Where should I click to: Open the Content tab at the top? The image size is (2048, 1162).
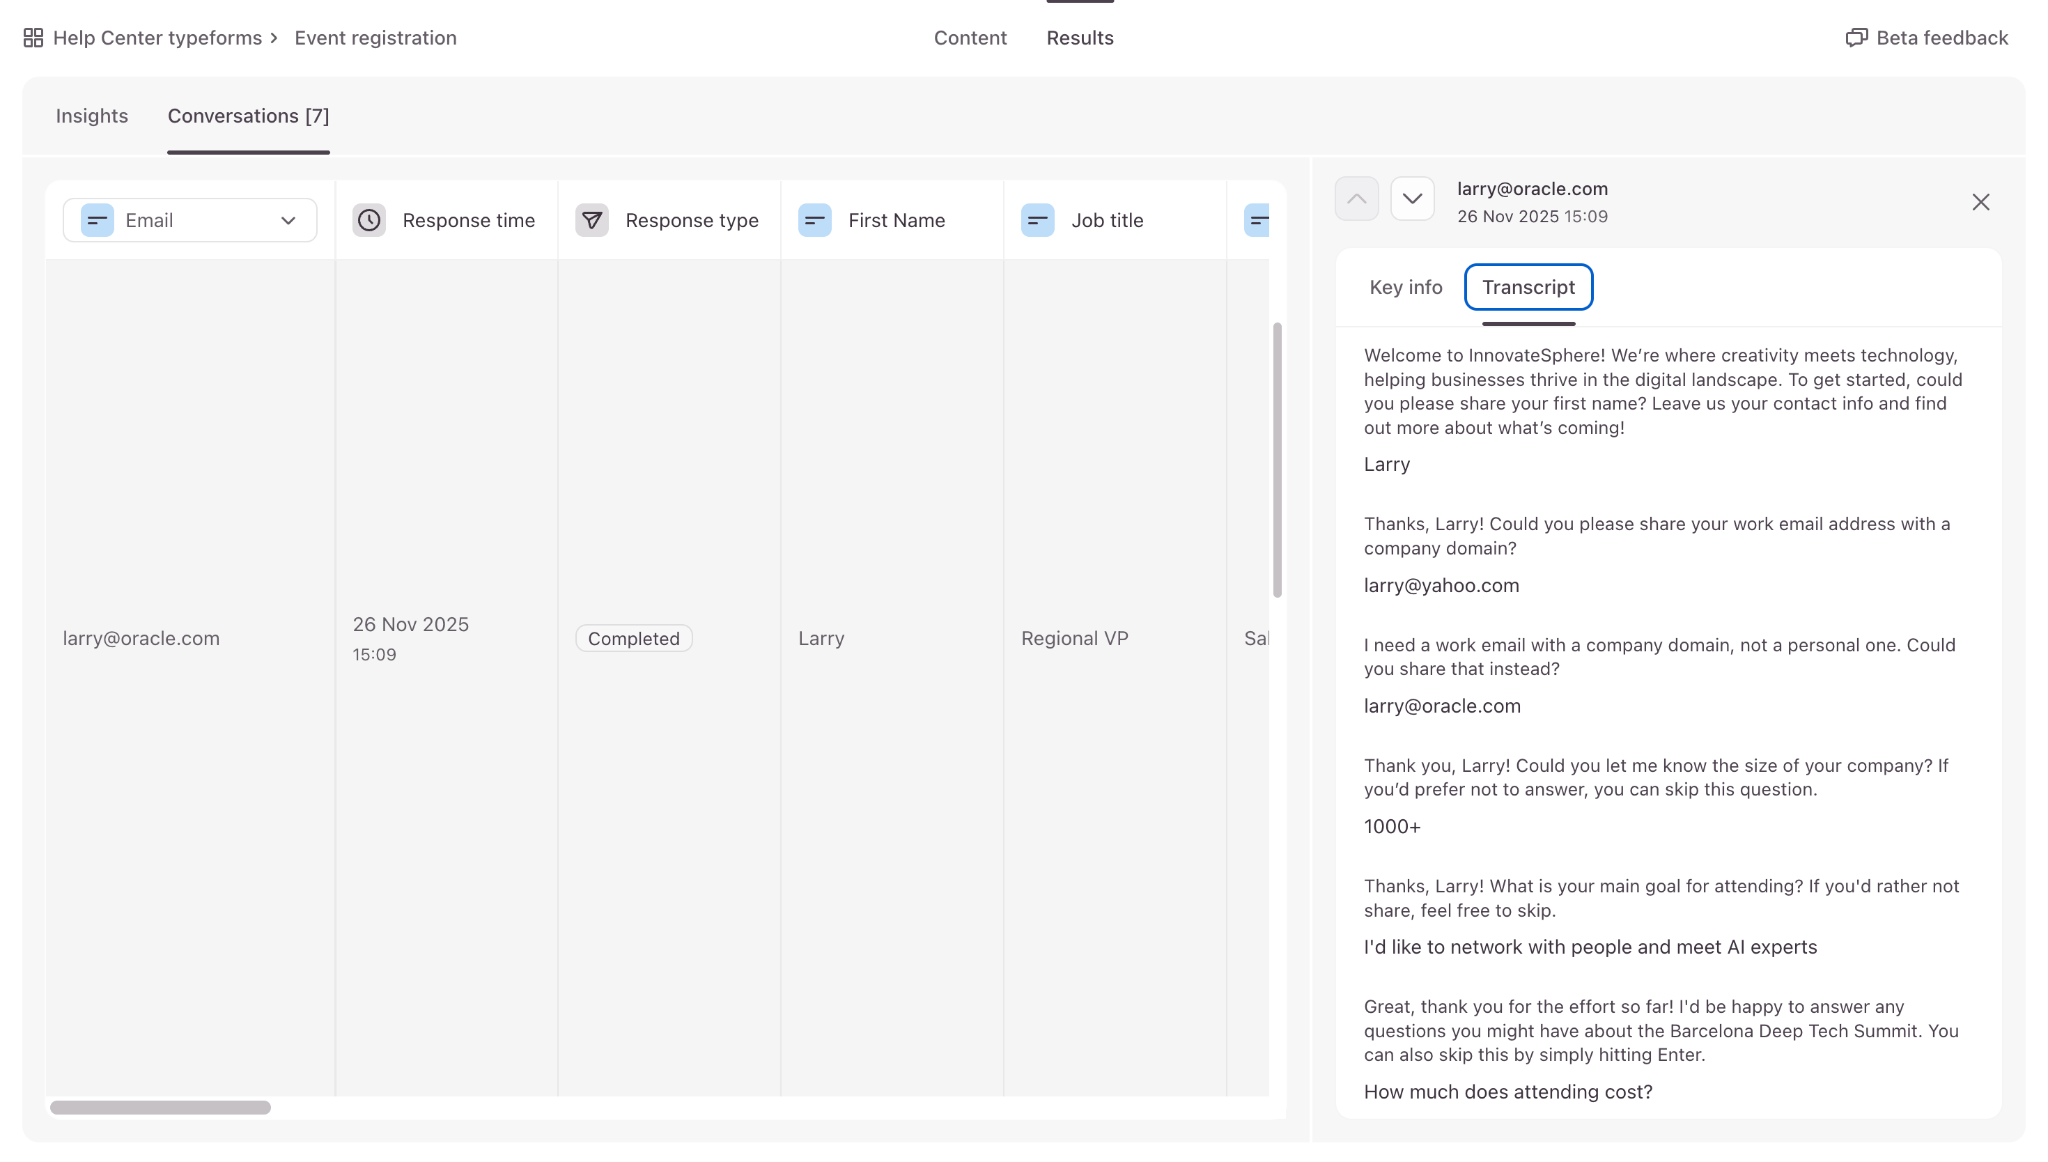tap(969, 38)
